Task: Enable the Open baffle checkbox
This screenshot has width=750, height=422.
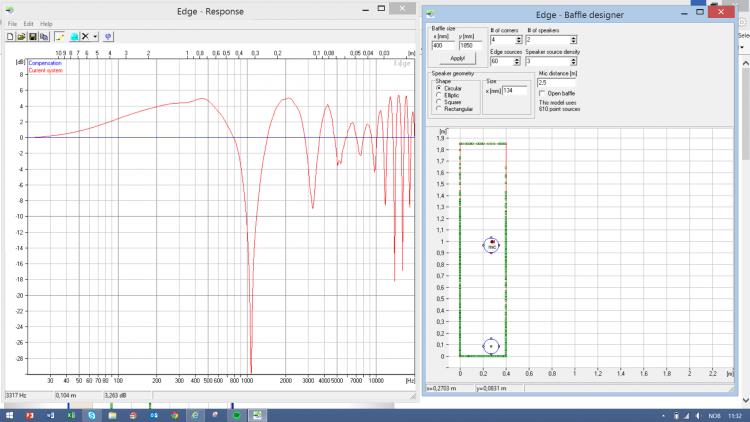Action: pyautogui.click(x=542, y=93)
